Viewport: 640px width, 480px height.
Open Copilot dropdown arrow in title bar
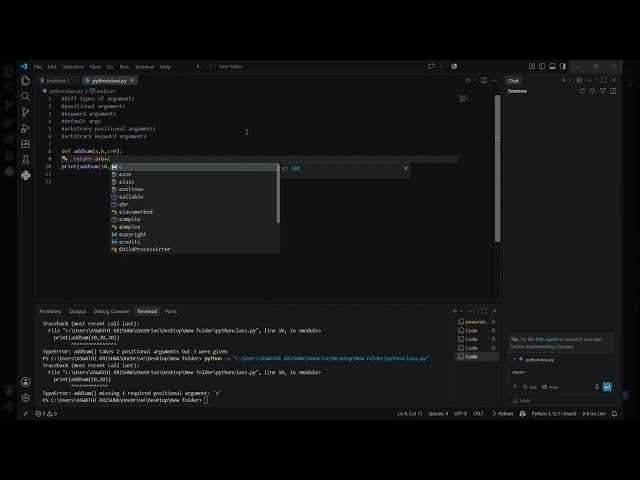pos(441,66)
